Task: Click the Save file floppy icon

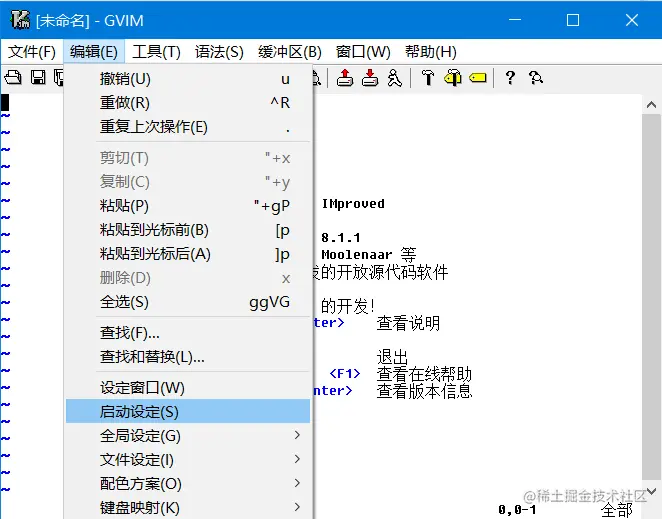Action: click(38, 78)
